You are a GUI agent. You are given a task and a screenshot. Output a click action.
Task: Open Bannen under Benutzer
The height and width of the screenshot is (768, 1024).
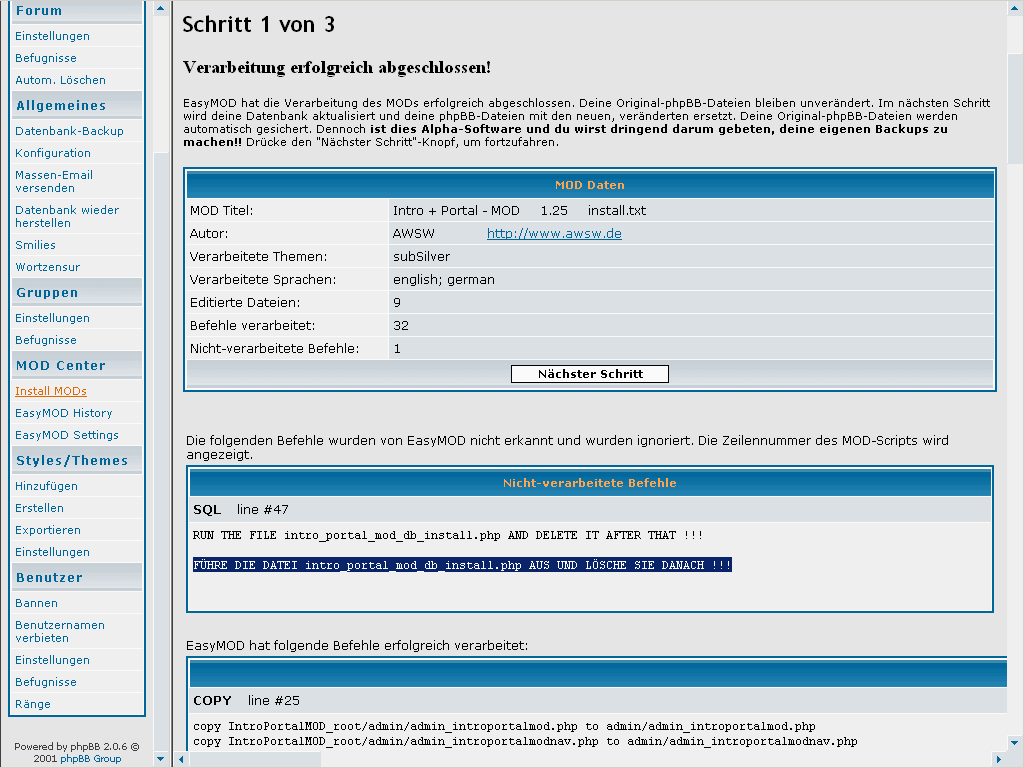37,603
